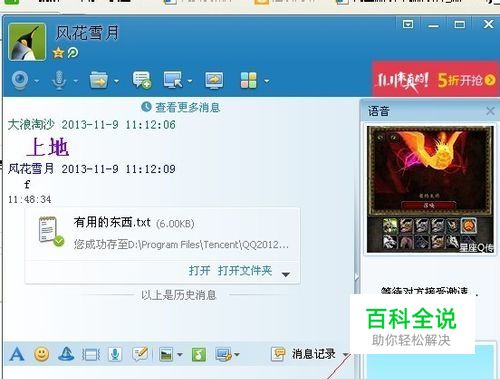Click the magic emoticon wizard hat icon
The image size is (500, 379).
tap(66, 354)
